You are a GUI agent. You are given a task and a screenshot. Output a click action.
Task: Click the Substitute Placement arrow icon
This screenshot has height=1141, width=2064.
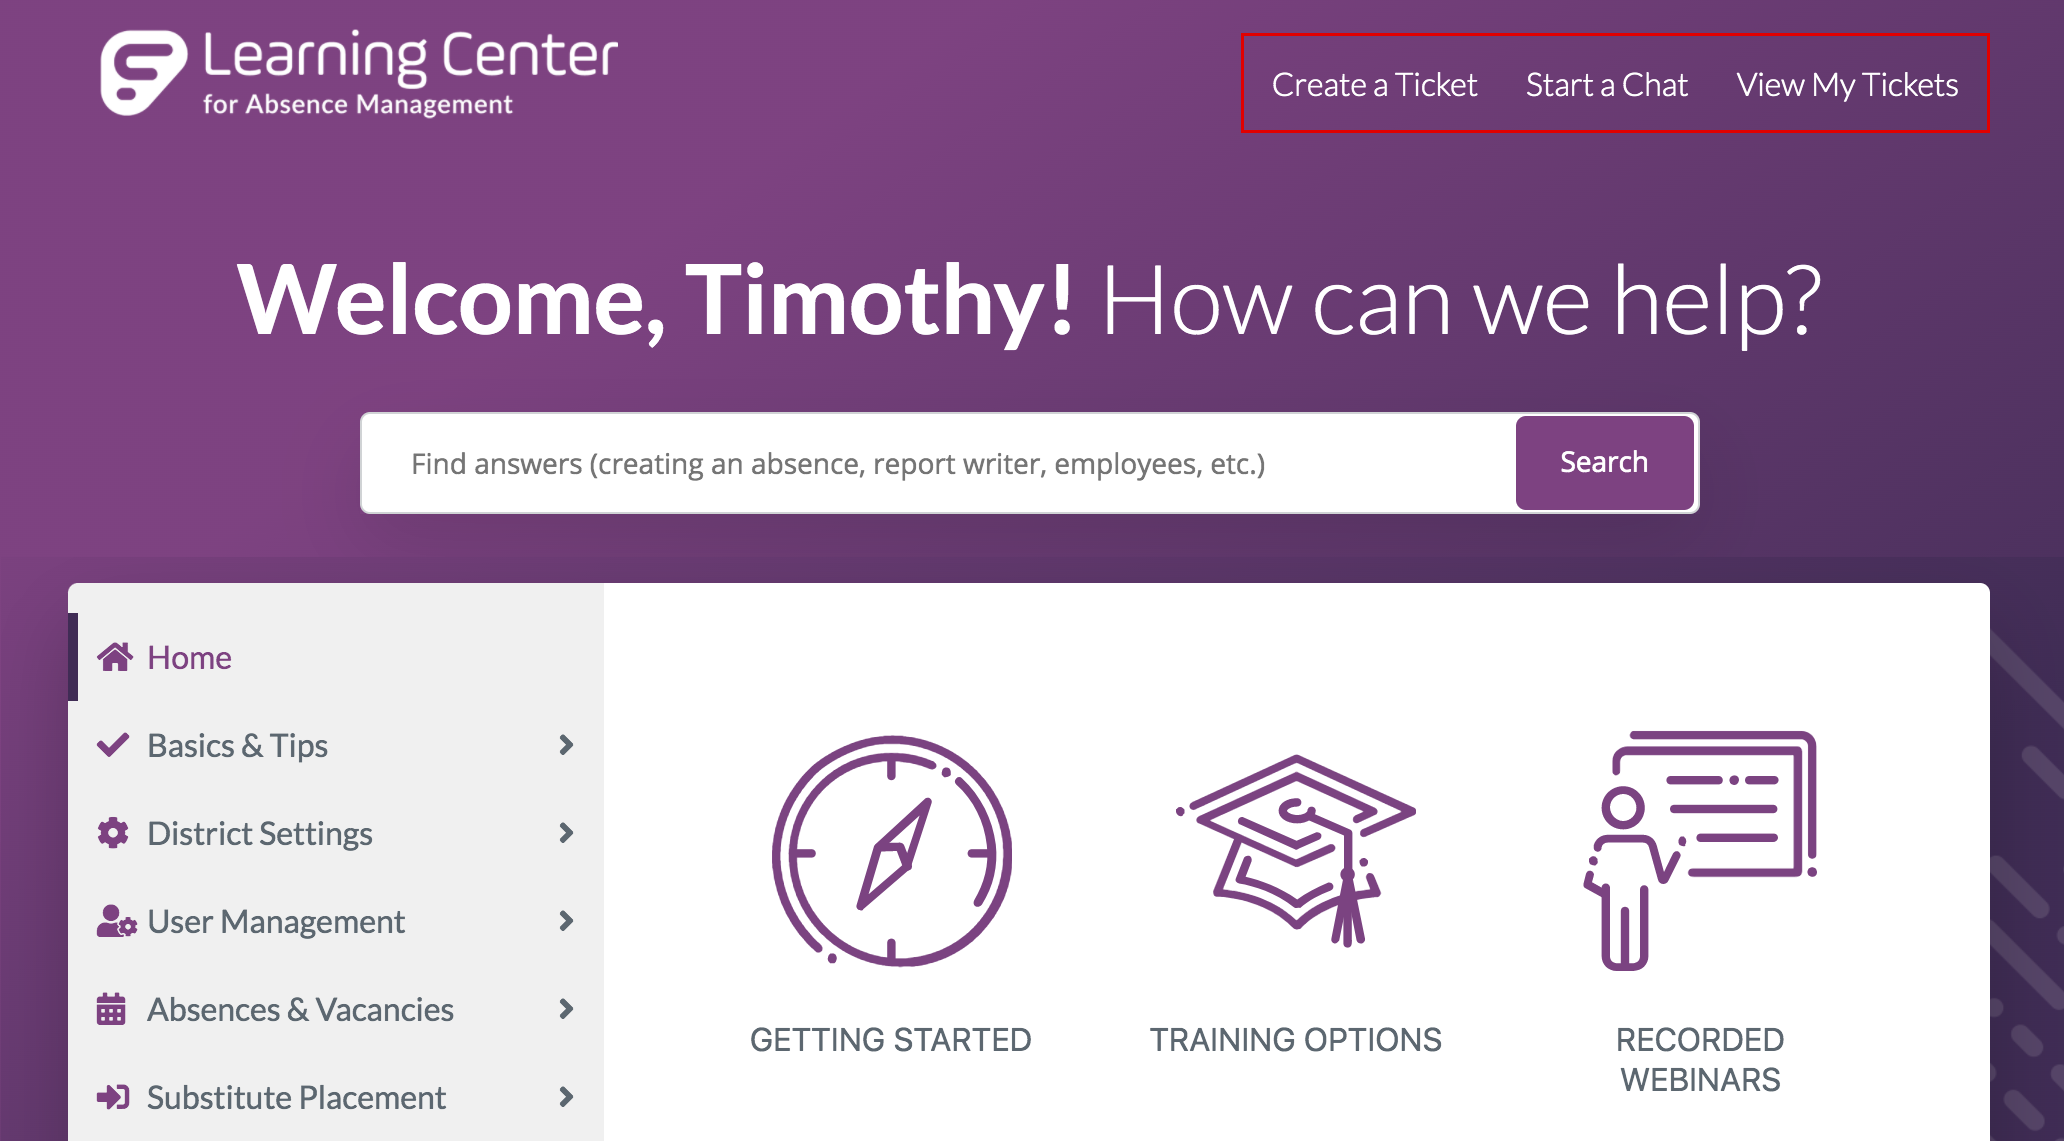tap(113, 1097)
